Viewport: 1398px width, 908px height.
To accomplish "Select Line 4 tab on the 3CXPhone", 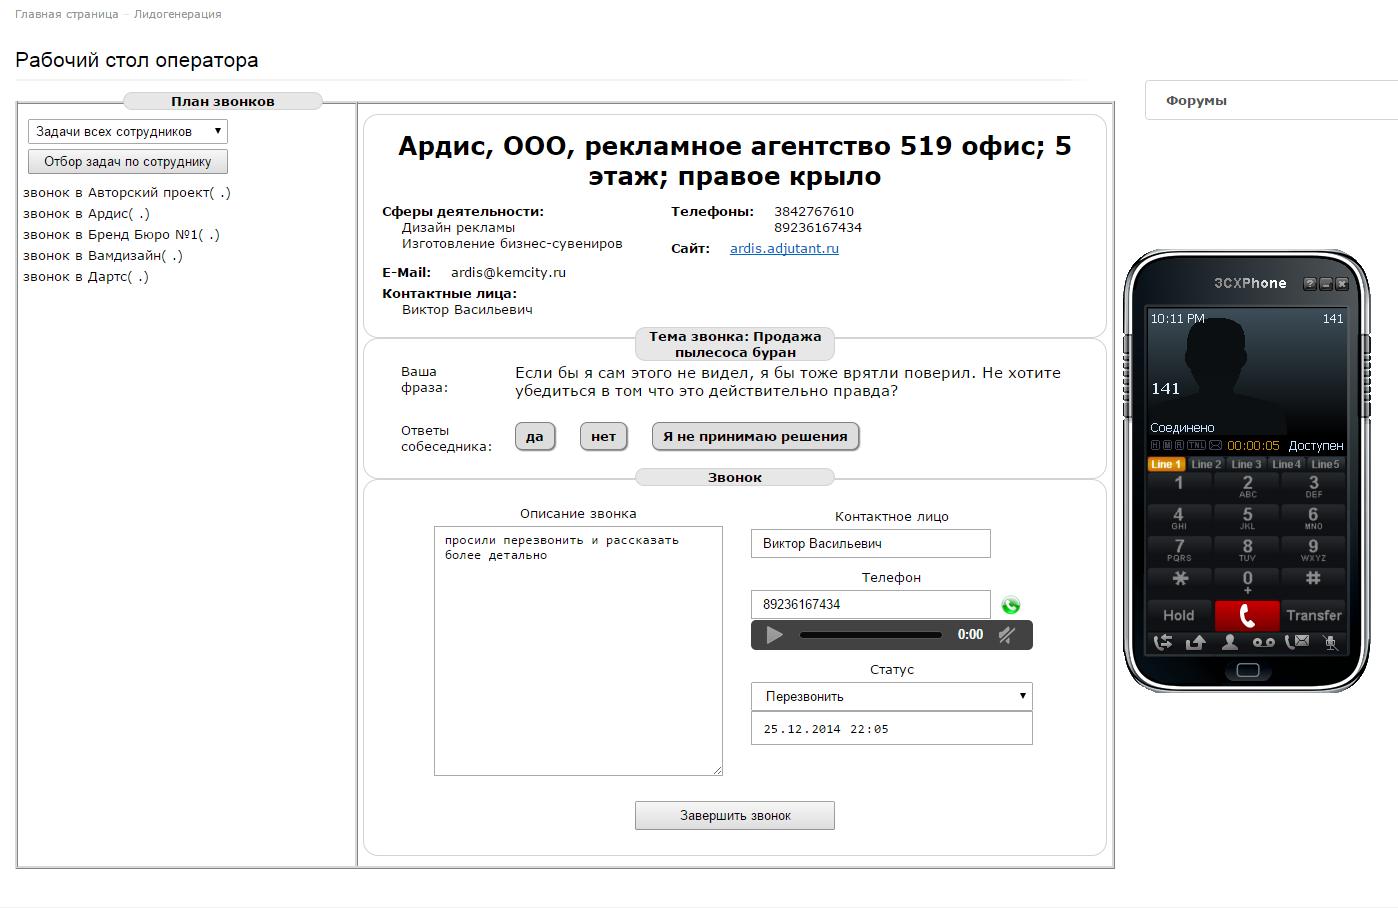I will (1285, 464).
